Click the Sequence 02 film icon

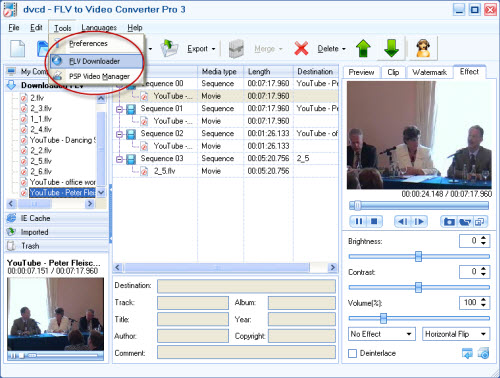[x=131, y=134]
